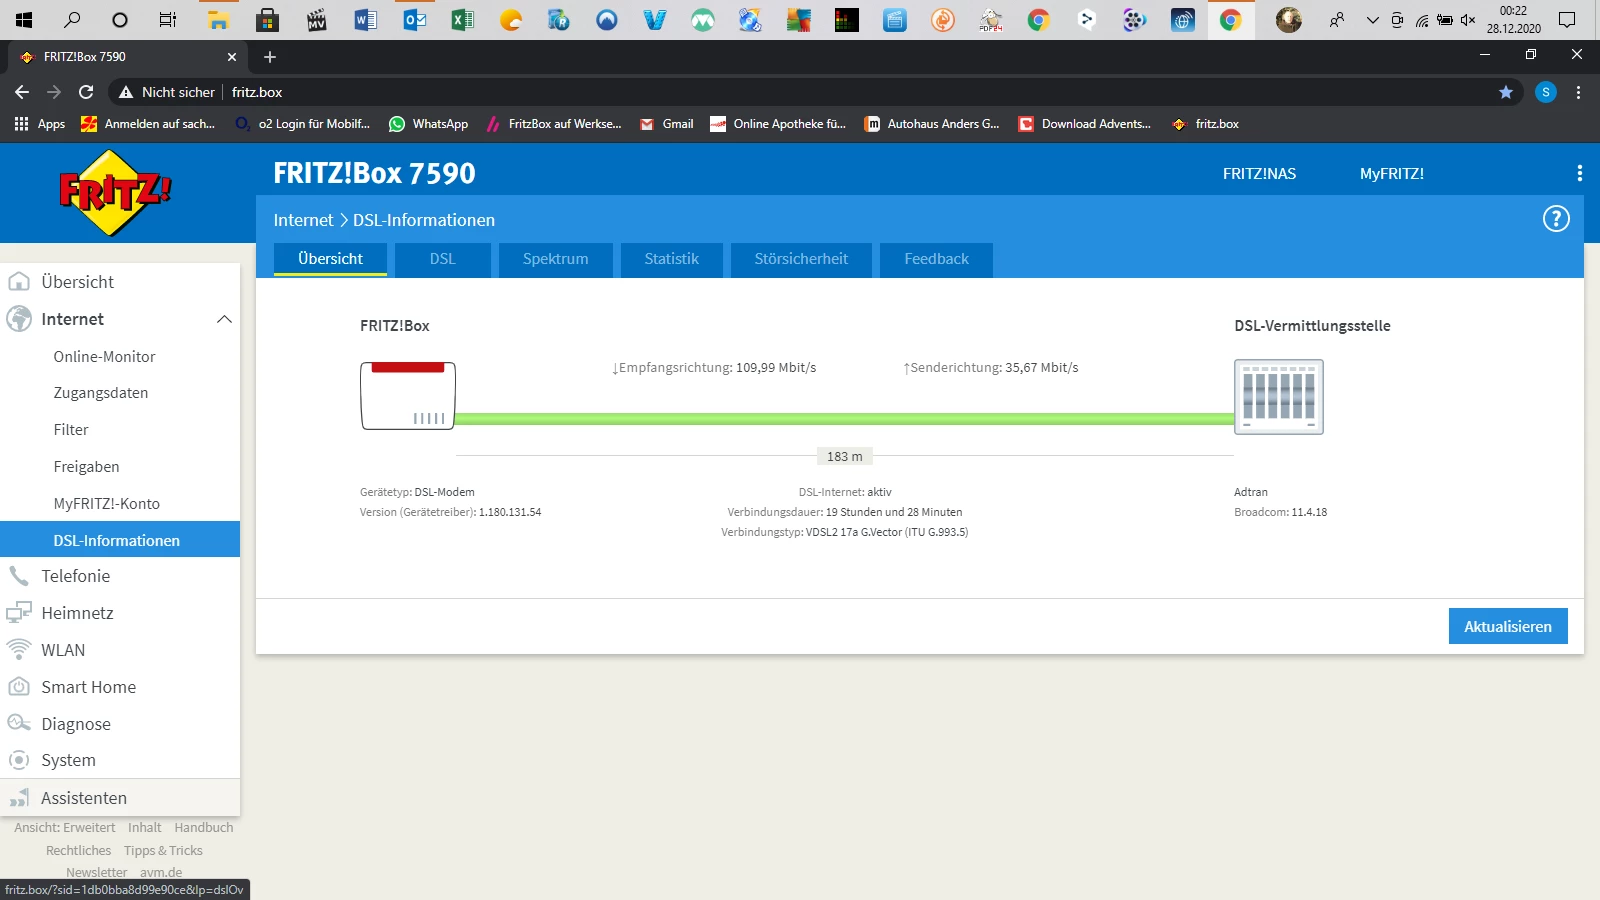Show hidden system tray icons
The height and width of the screenshot is (900, 1600).
1372,20
